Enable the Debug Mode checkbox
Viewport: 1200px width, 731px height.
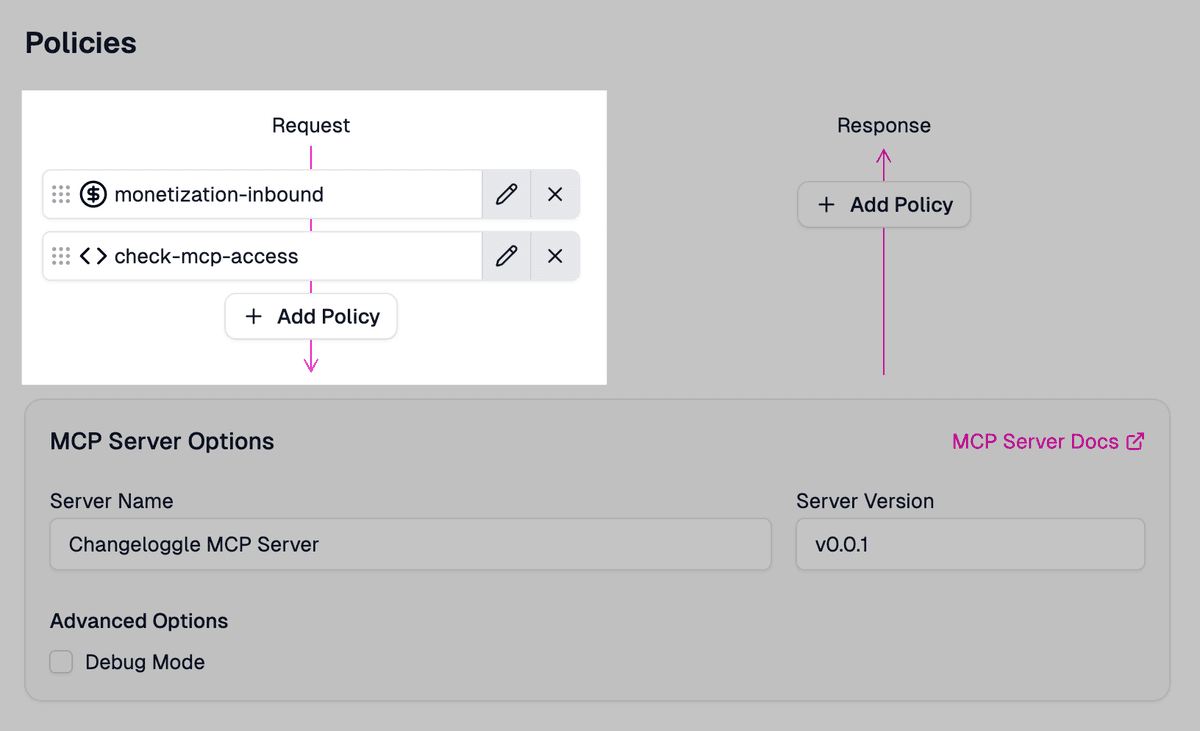[x=62, y=662]
